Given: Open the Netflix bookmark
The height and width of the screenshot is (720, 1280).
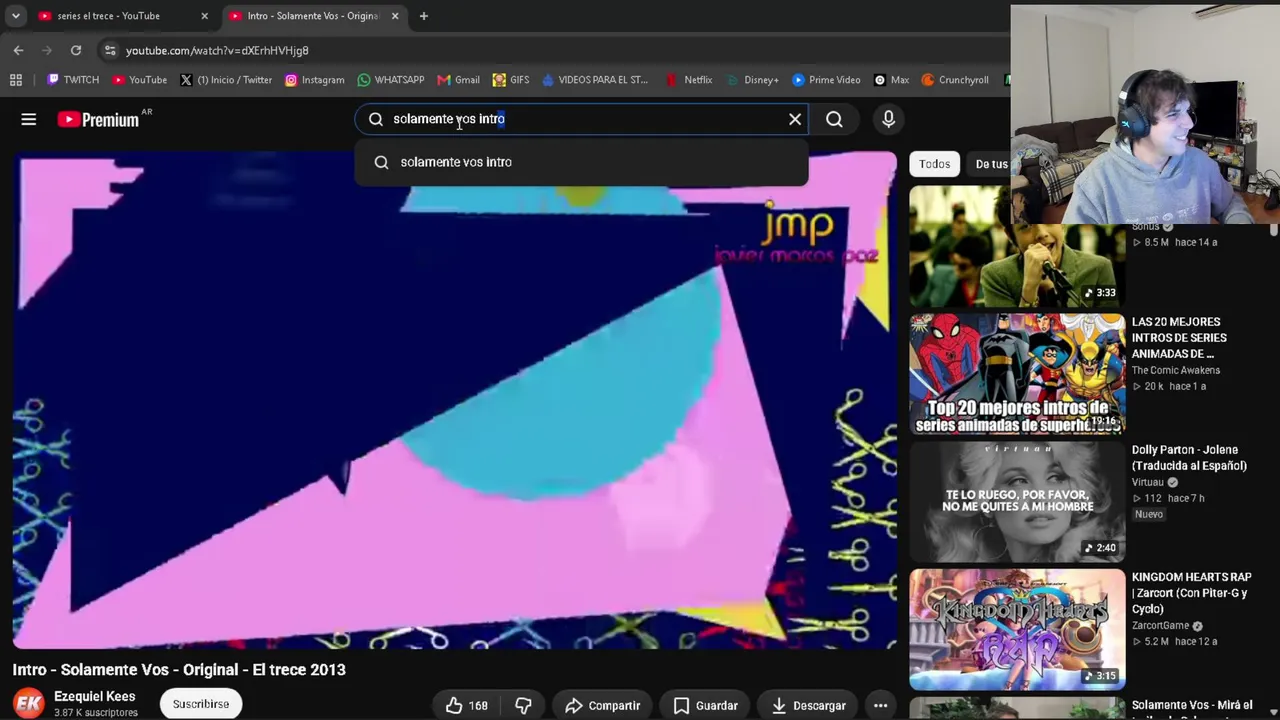Looking at the screenshot, I should pyautogui.click(x=689, y=80).
